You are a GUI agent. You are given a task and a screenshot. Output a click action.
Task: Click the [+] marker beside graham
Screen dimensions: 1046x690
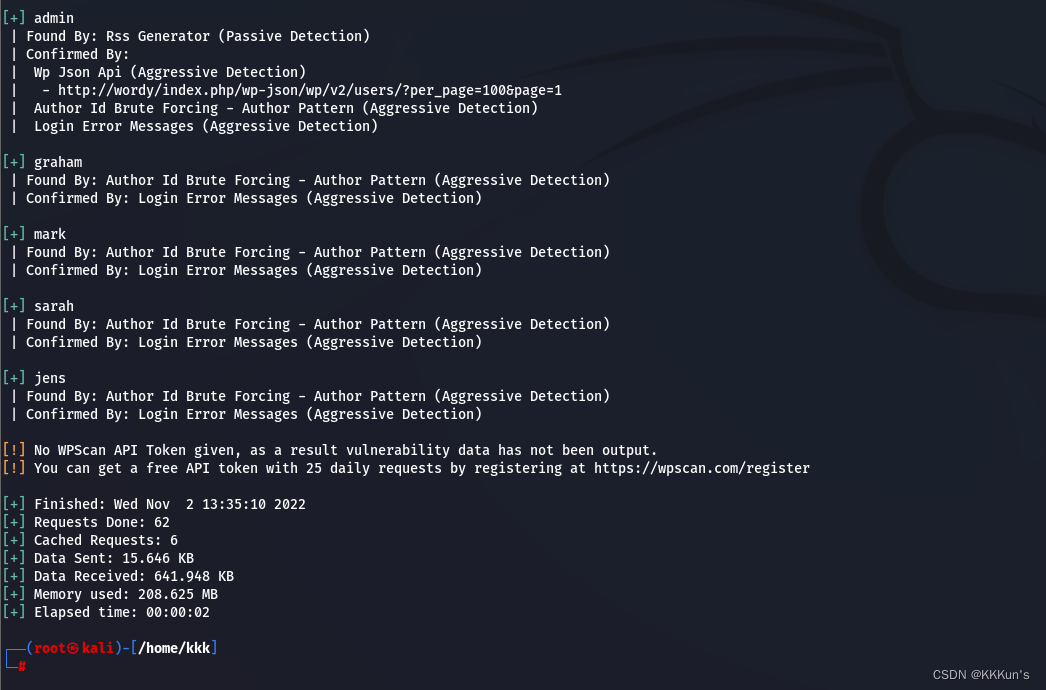14,162
